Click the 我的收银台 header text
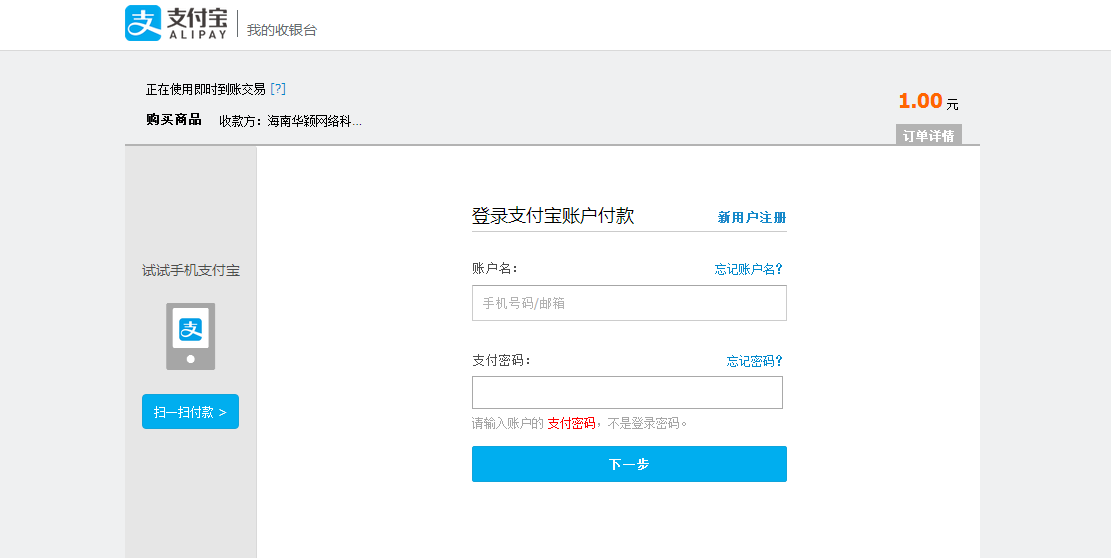The height and width of the screenshot is (558, 1111). coord(282,30)
